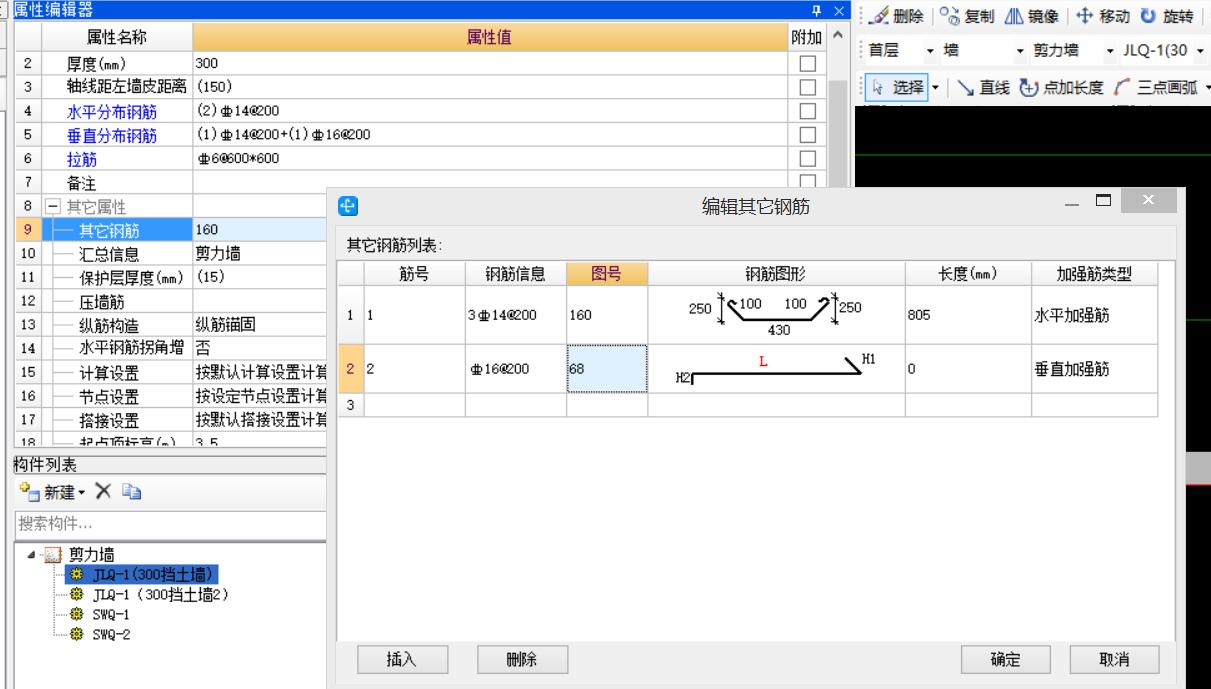
Task: Click the 插入 button in dialog
Action: click(x=401, y=658)
